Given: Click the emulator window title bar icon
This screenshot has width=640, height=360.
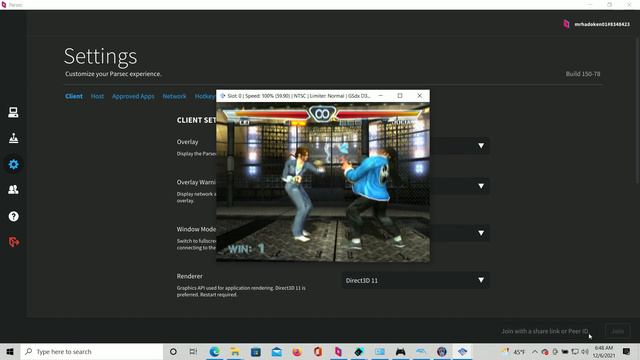Looking at the screenshot, I should pyautogui.click(x=222, y=96).
